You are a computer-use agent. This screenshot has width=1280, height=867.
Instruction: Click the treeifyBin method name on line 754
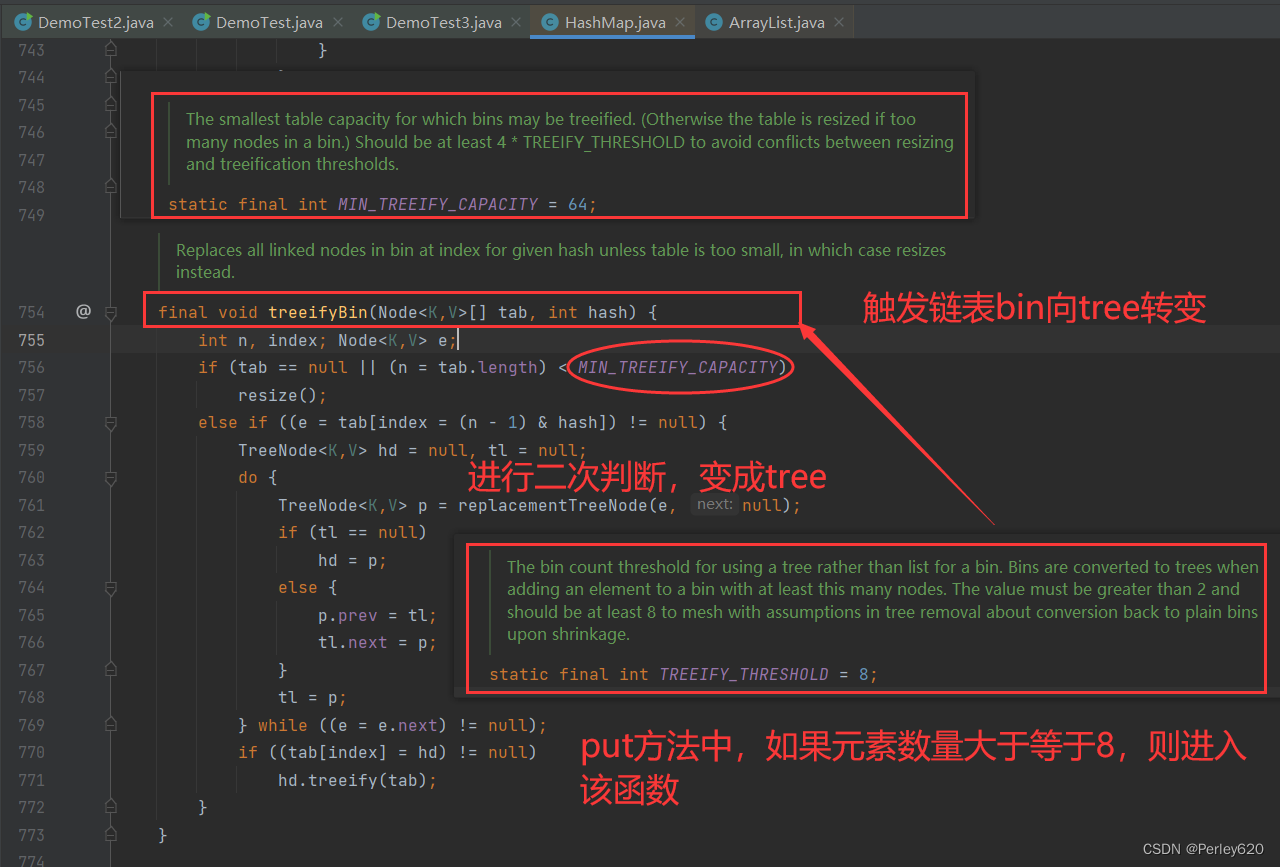318,312
